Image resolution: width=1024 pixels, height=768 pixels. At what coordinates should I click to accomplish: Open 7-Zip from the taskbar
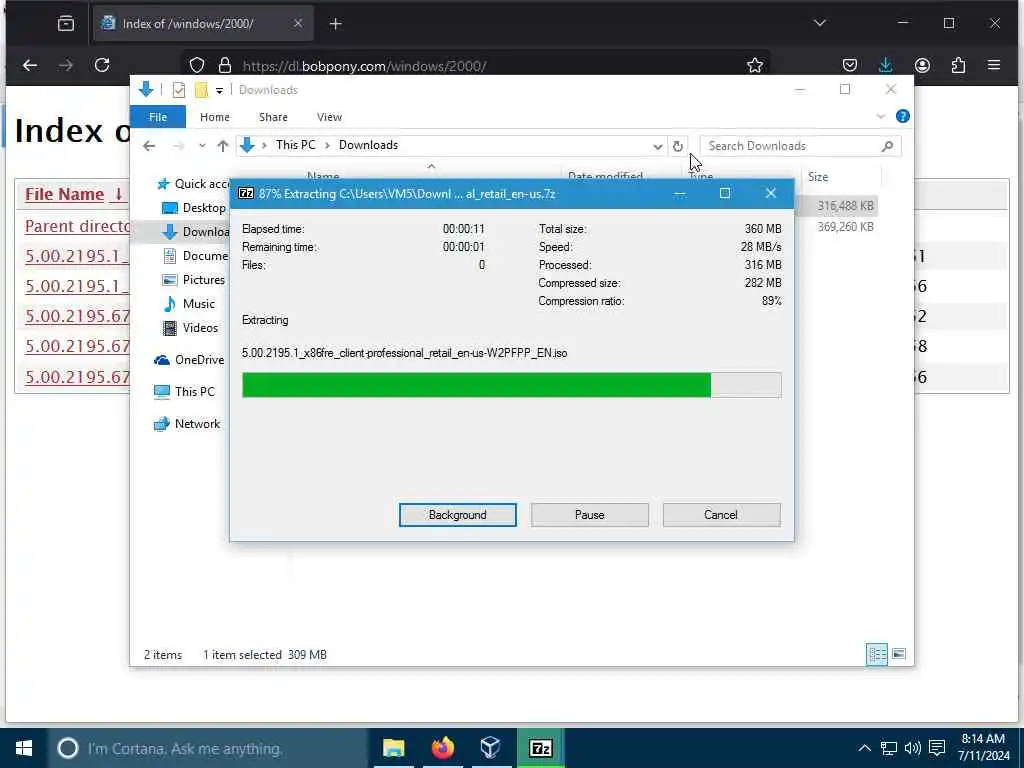point(541,748)
